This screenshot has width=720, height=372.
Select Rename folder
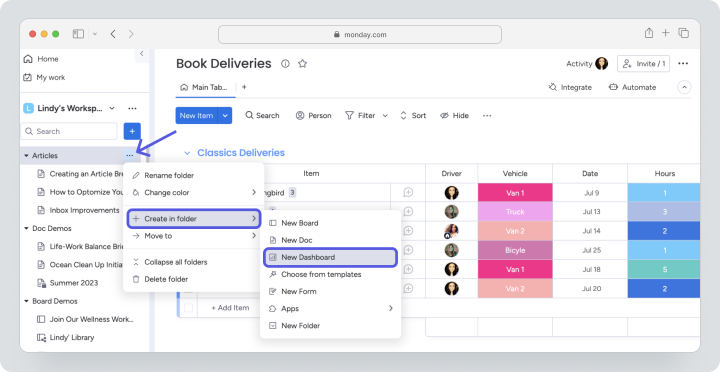(193, 175)
